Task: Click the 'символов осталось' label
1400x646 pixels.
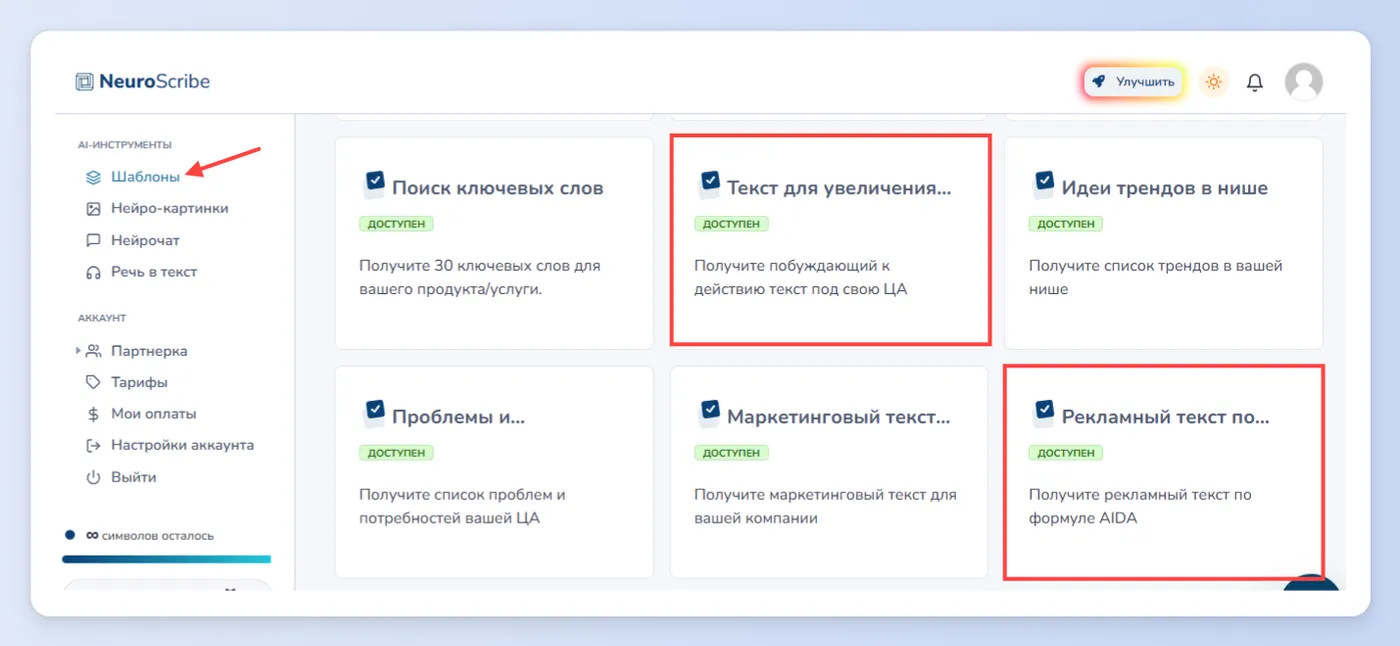Action: (x=158, y=536)
